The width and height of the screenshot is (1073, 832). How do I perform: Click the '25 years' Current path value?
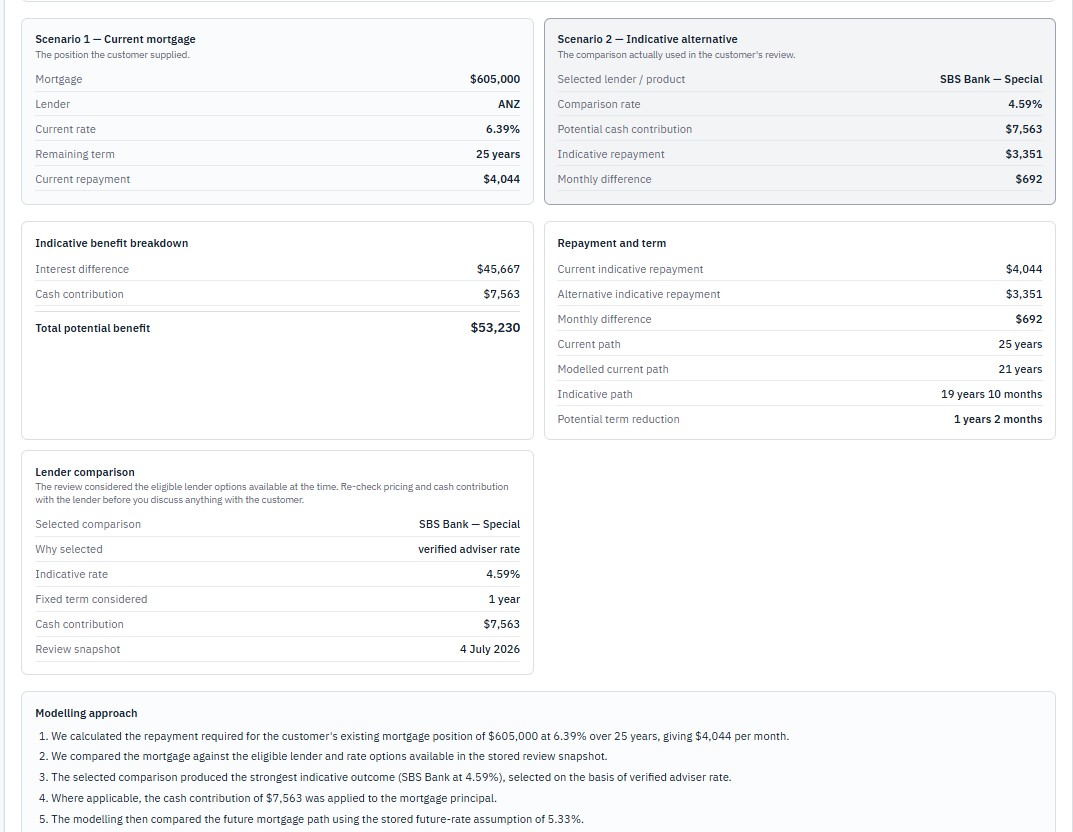[x=1020, y=344]
